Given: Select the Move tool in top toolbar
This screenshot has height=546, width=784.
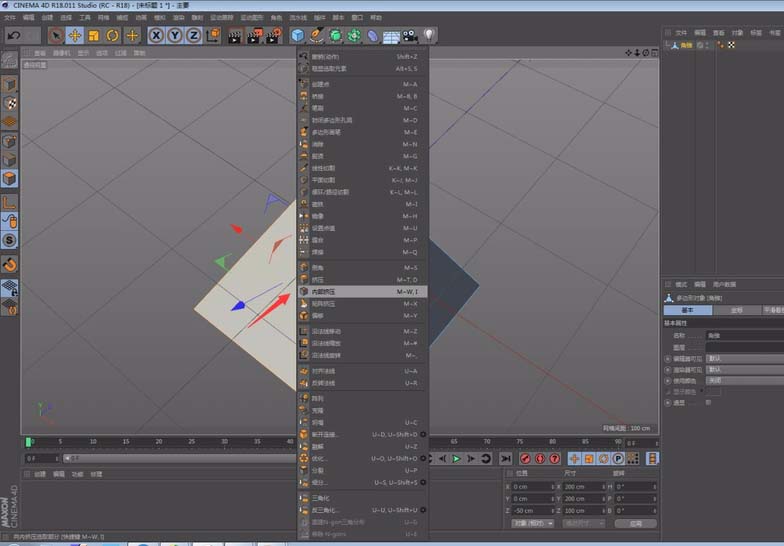Looking at the screenshot, I should coord(75,36).
